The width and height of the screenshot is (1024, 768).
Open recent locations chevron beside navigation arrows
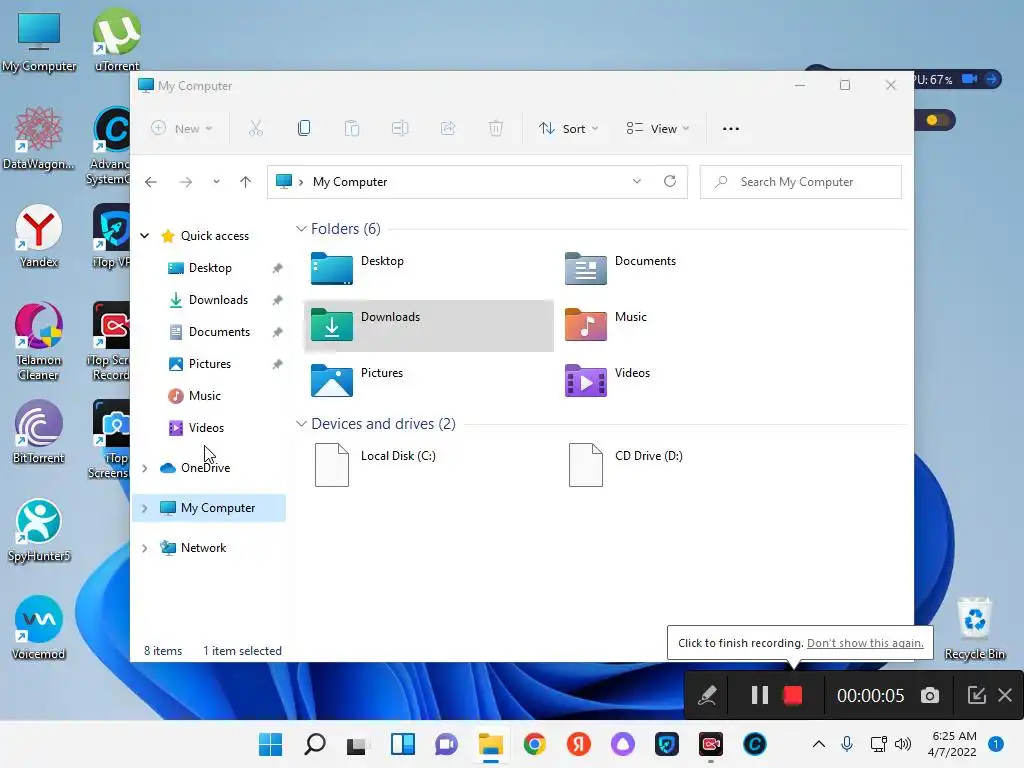coord(216,182)
